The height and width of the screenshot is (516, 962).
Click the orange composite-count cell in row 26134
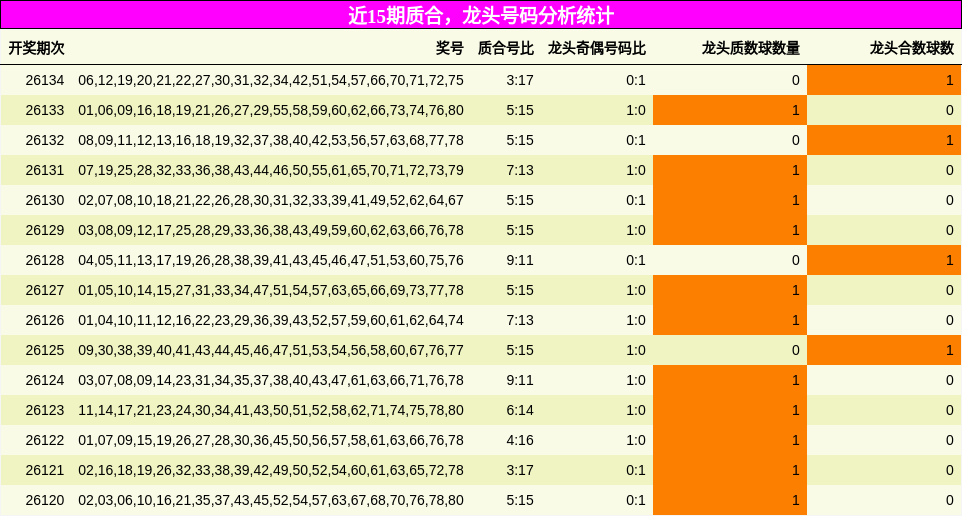click(x=884, y=80)
